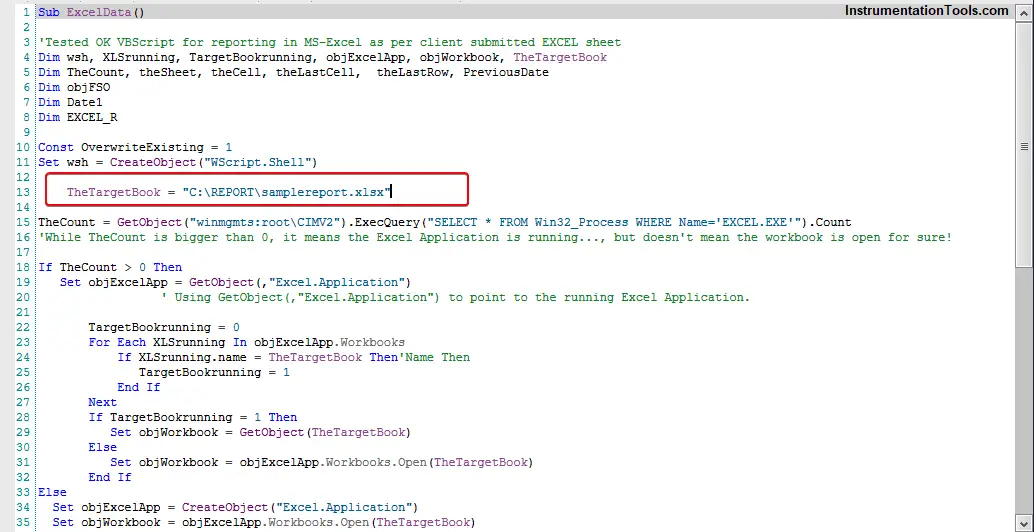Viewport: 1034px width, 532px height.
Task: Click 'Const OverwriteExisting = 1' line
Action: 135,147
